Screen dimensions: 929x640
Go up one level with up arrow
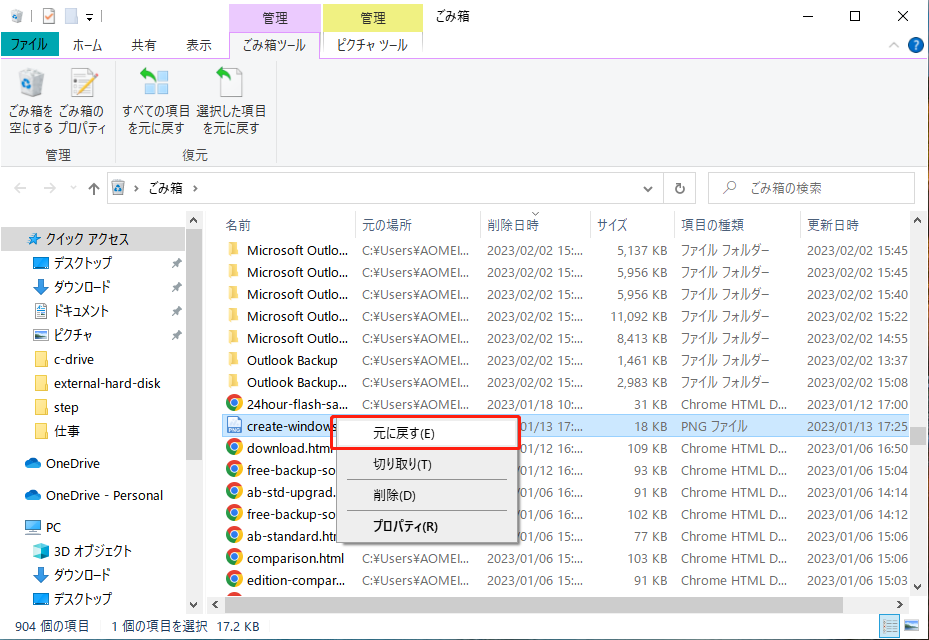[94, 188]
